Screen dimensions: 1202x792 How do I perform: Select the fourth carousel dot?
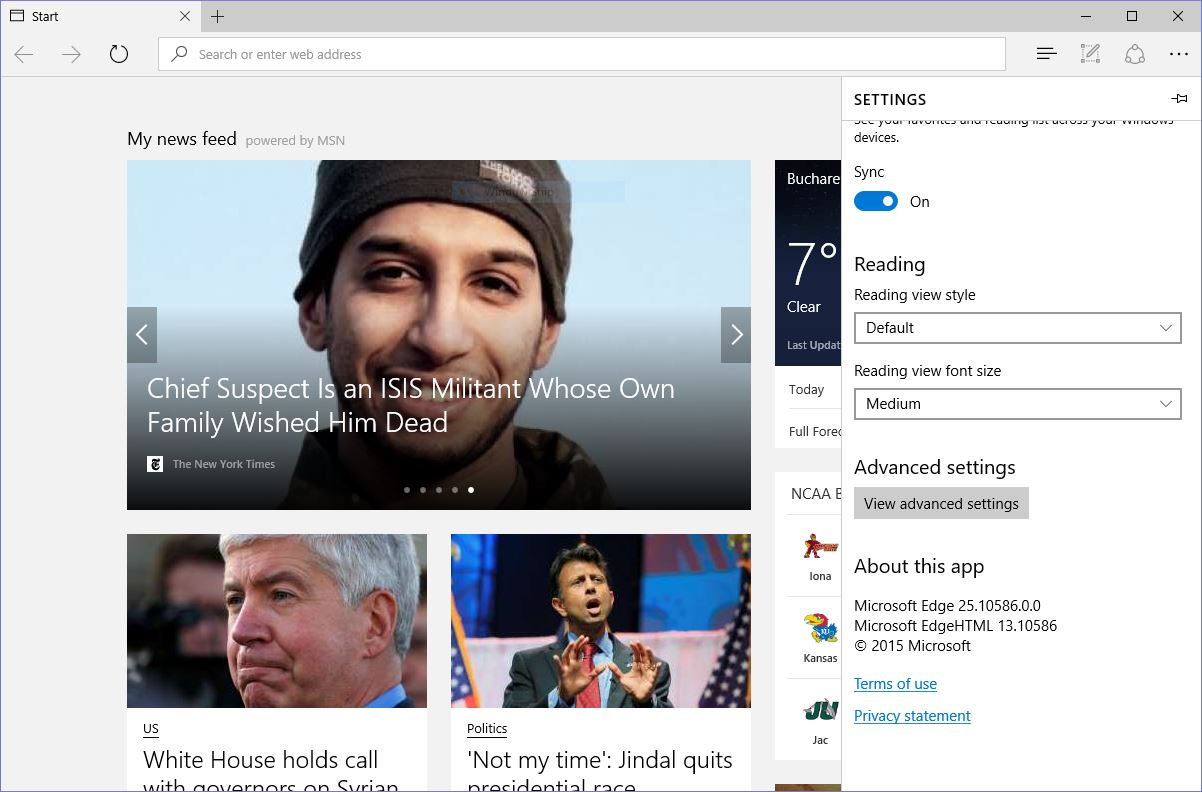tap(455, 490)
